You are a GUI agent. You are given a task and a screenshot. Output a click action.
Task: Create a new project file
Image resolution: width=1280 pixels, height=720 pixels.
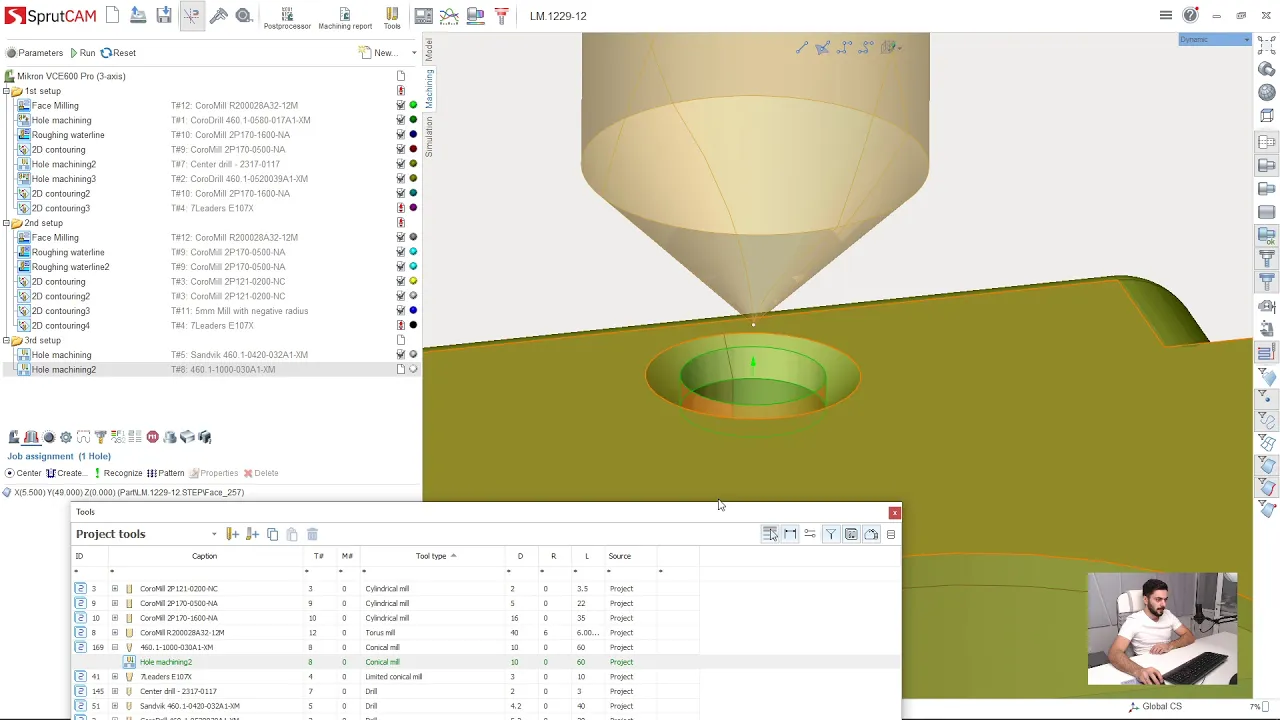[112, 16]
